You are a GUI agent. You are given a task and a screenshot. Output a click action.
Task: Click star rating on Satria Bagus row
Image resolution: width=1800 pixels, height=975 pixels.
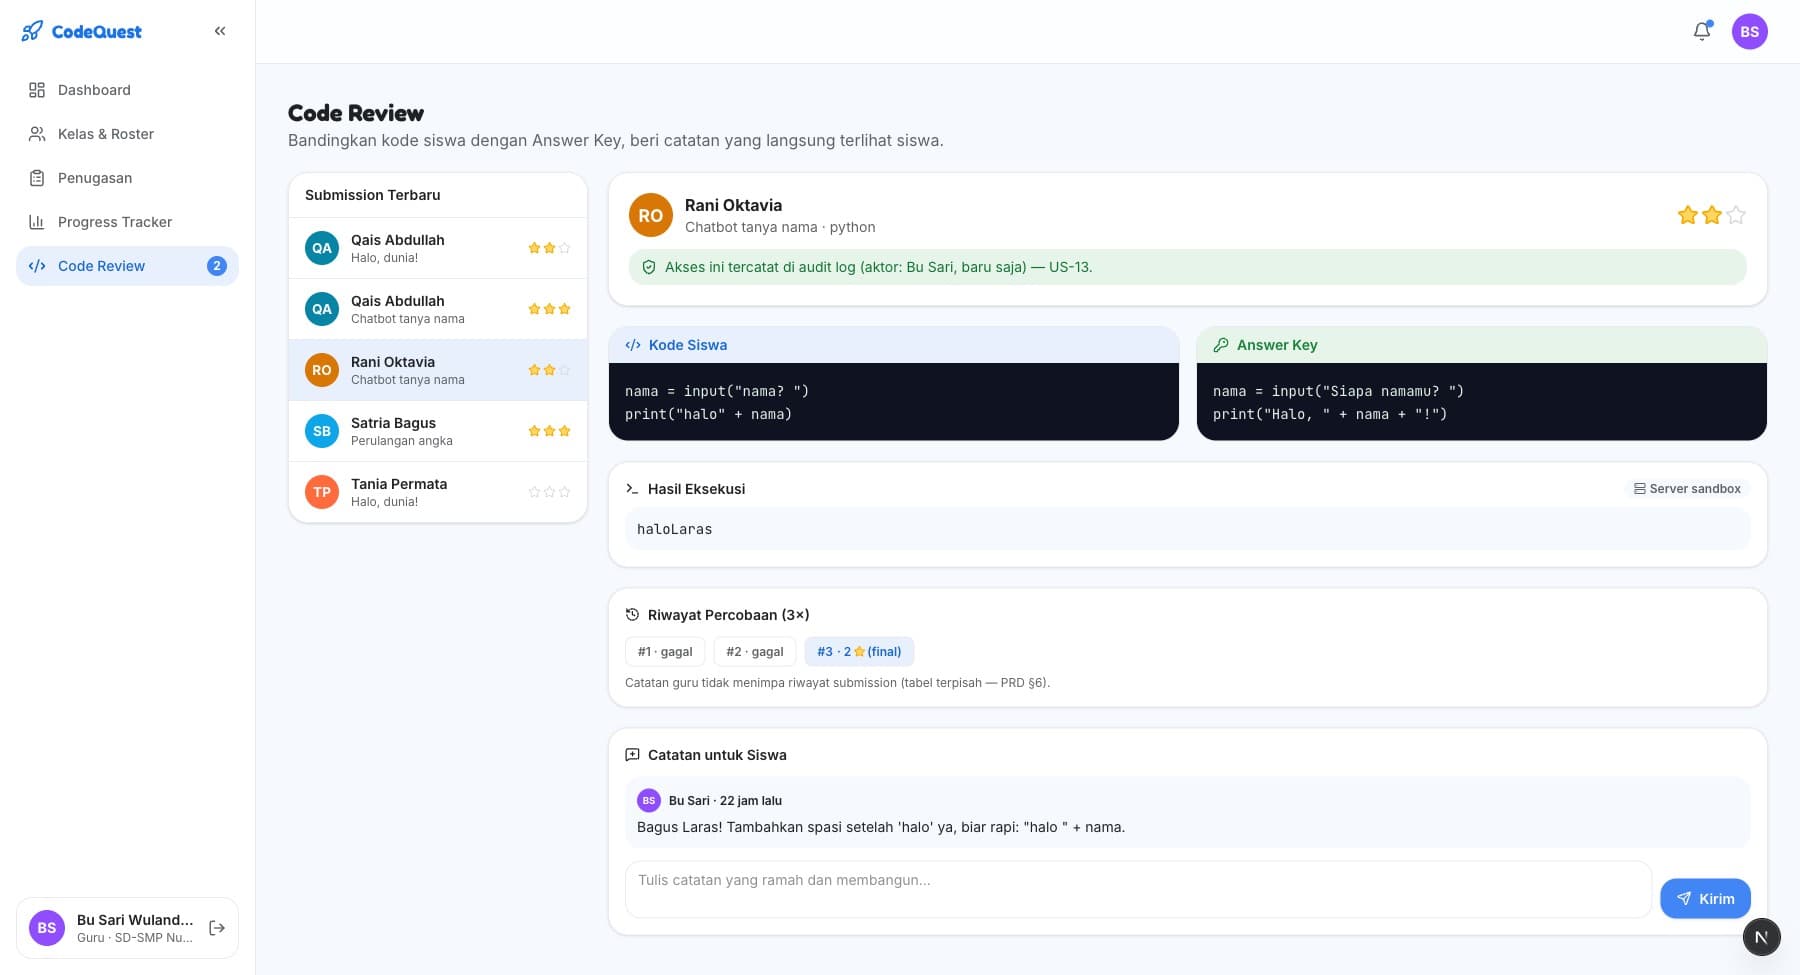[x=549, y=431]
